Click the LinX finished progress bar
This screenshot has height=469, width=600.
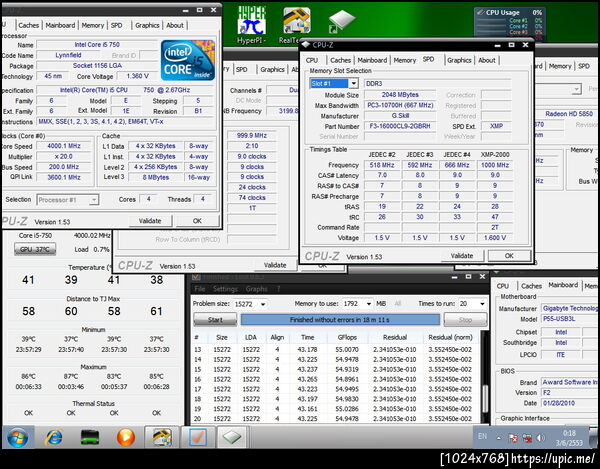pyautogui.click(x=340, y=320)
